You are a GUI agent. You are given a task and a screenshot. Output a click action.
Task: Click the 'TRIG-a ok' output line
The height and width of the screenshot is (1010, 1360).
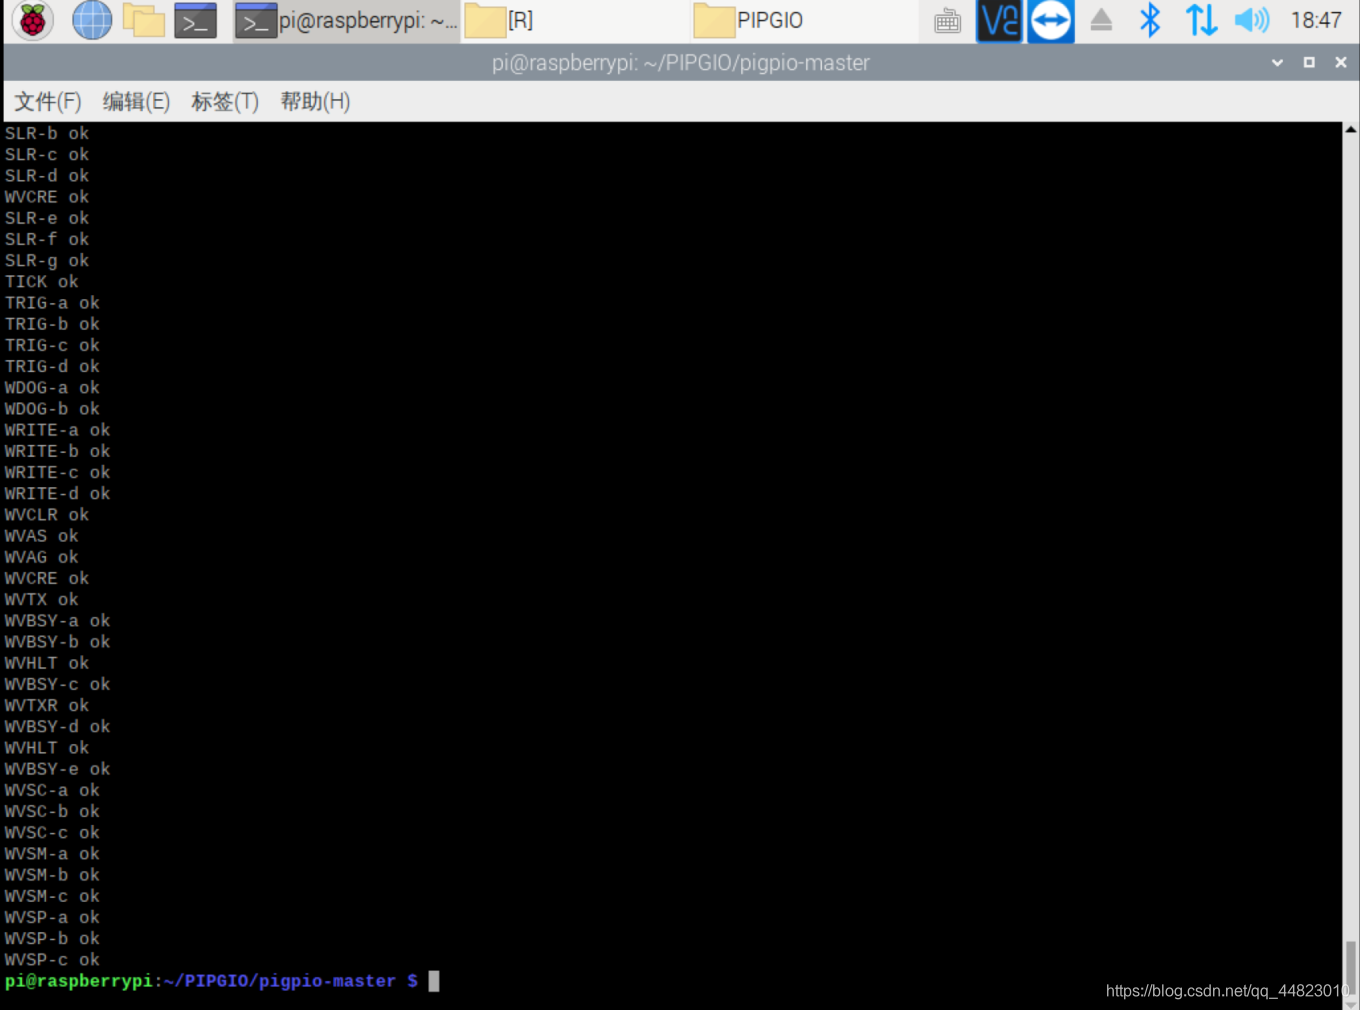coord(52,303)
